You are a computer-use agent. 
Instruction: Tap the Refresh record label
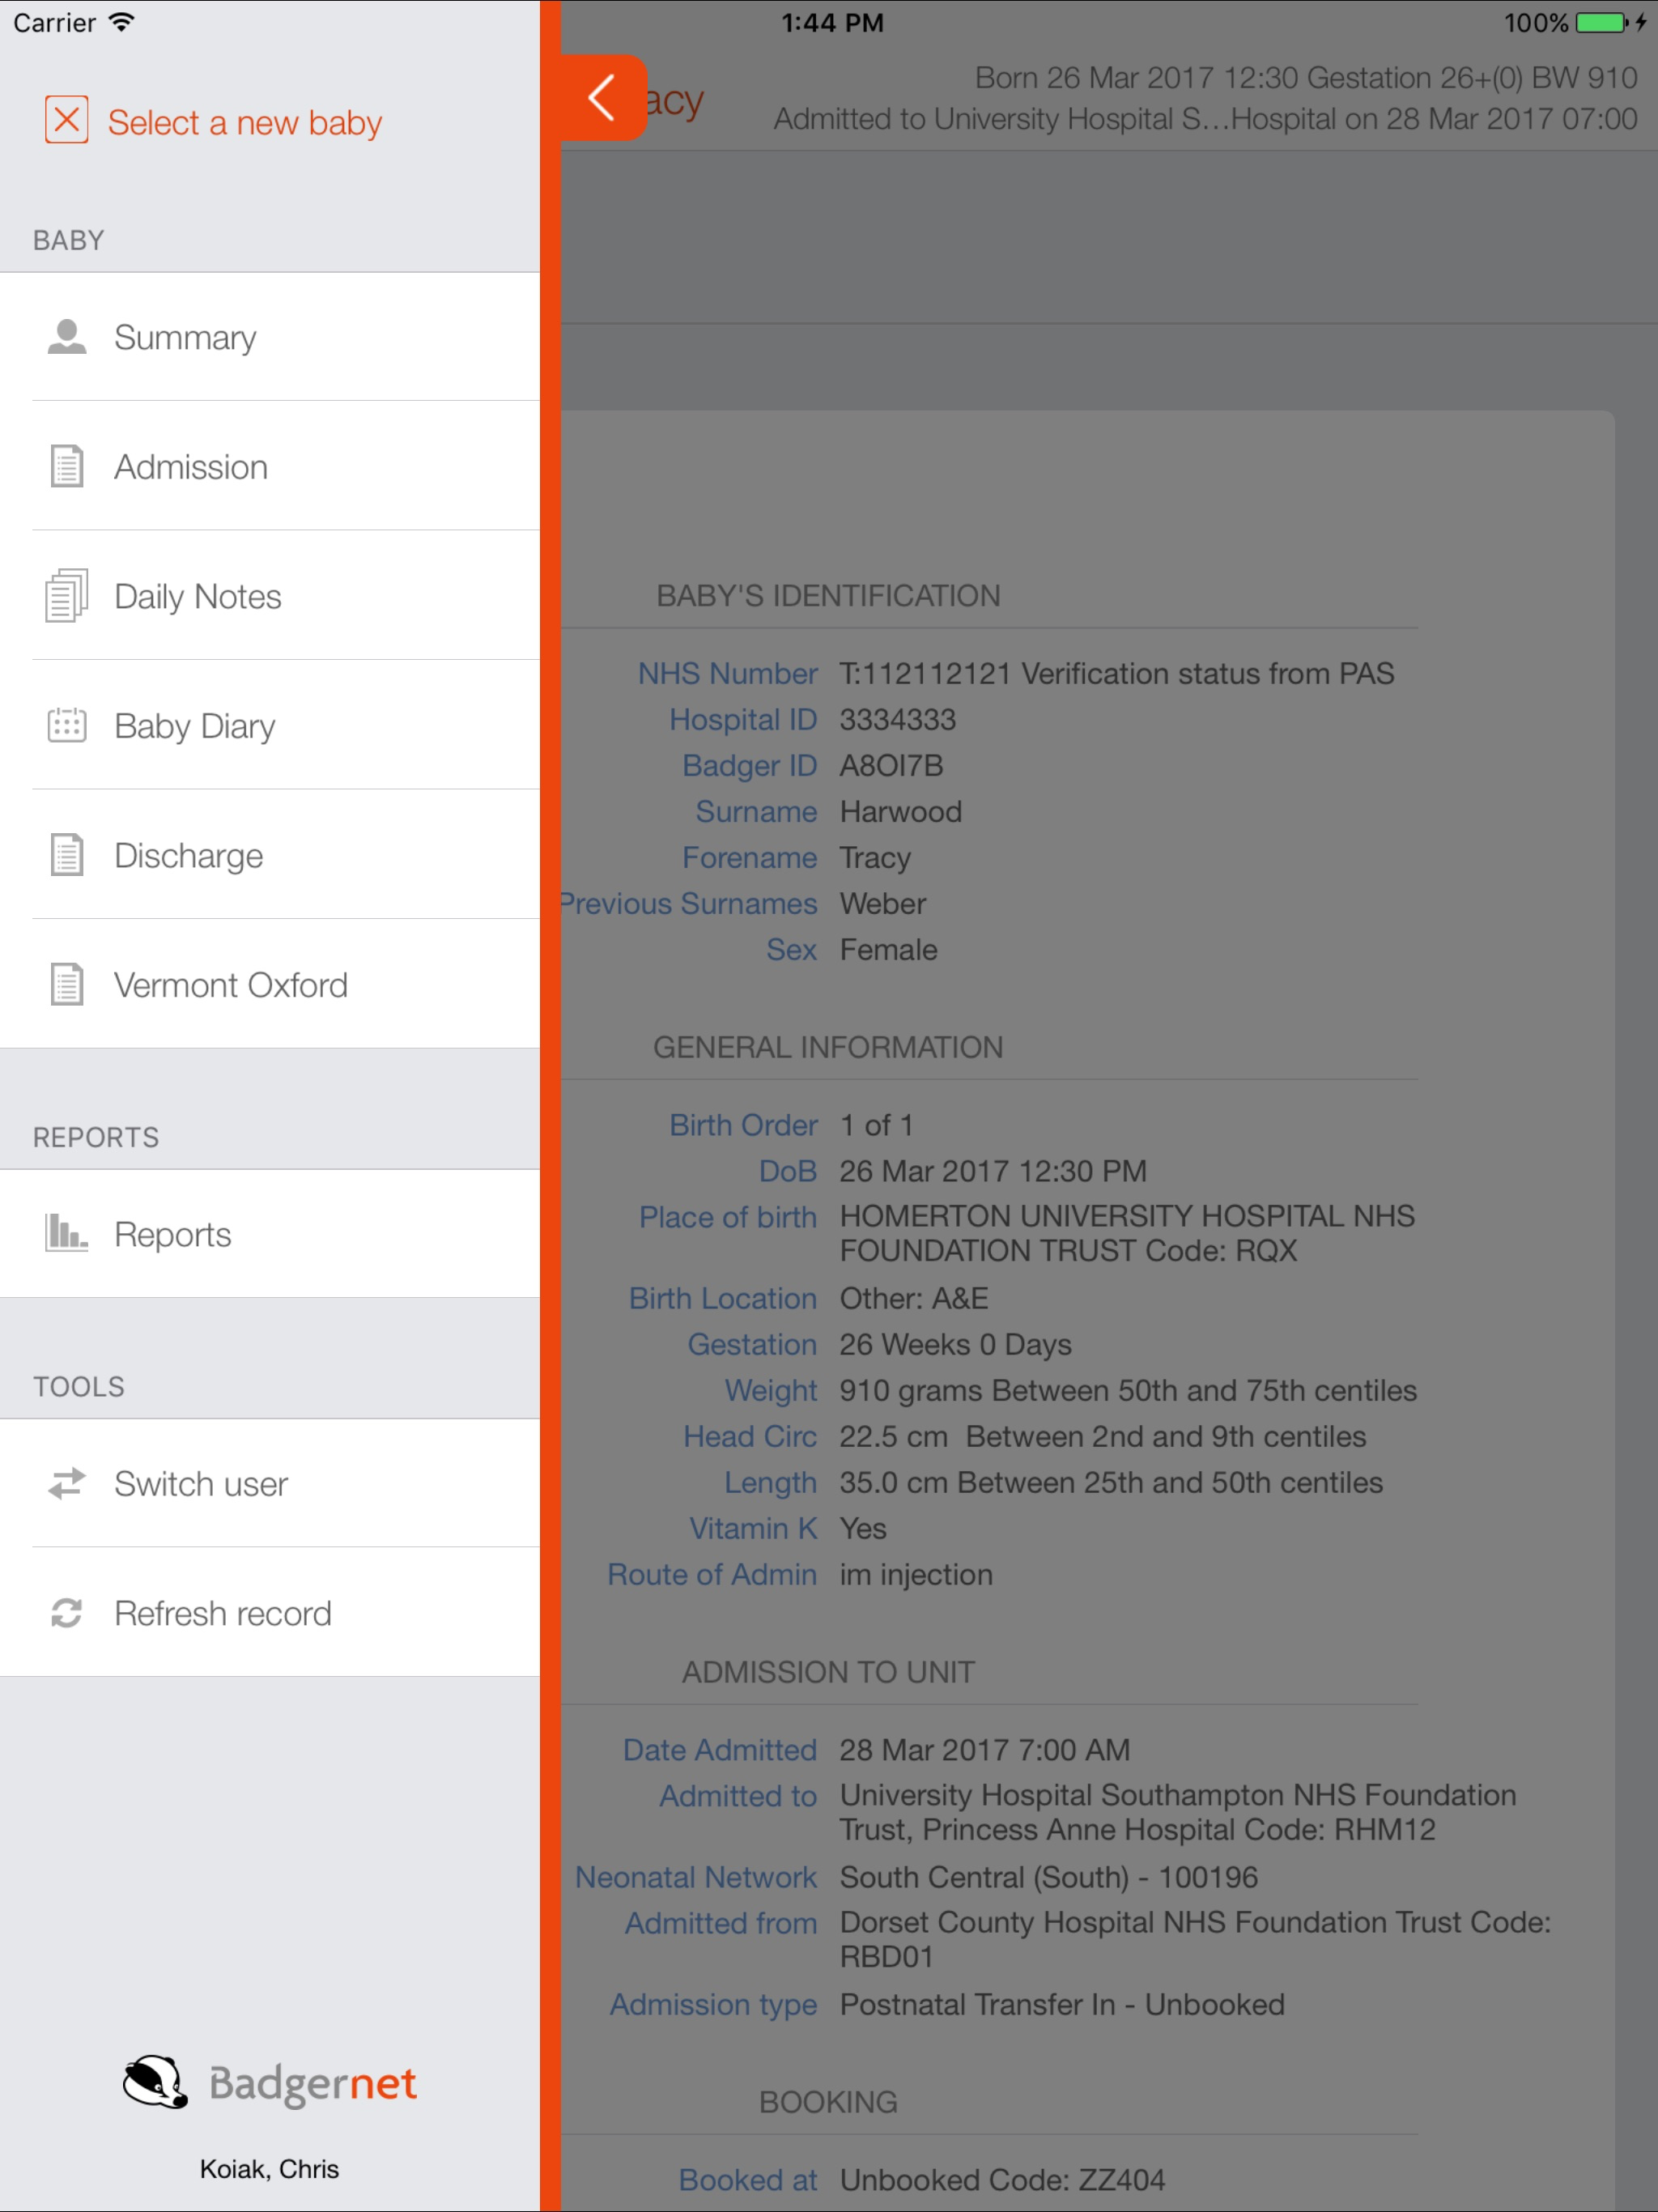222,1613
